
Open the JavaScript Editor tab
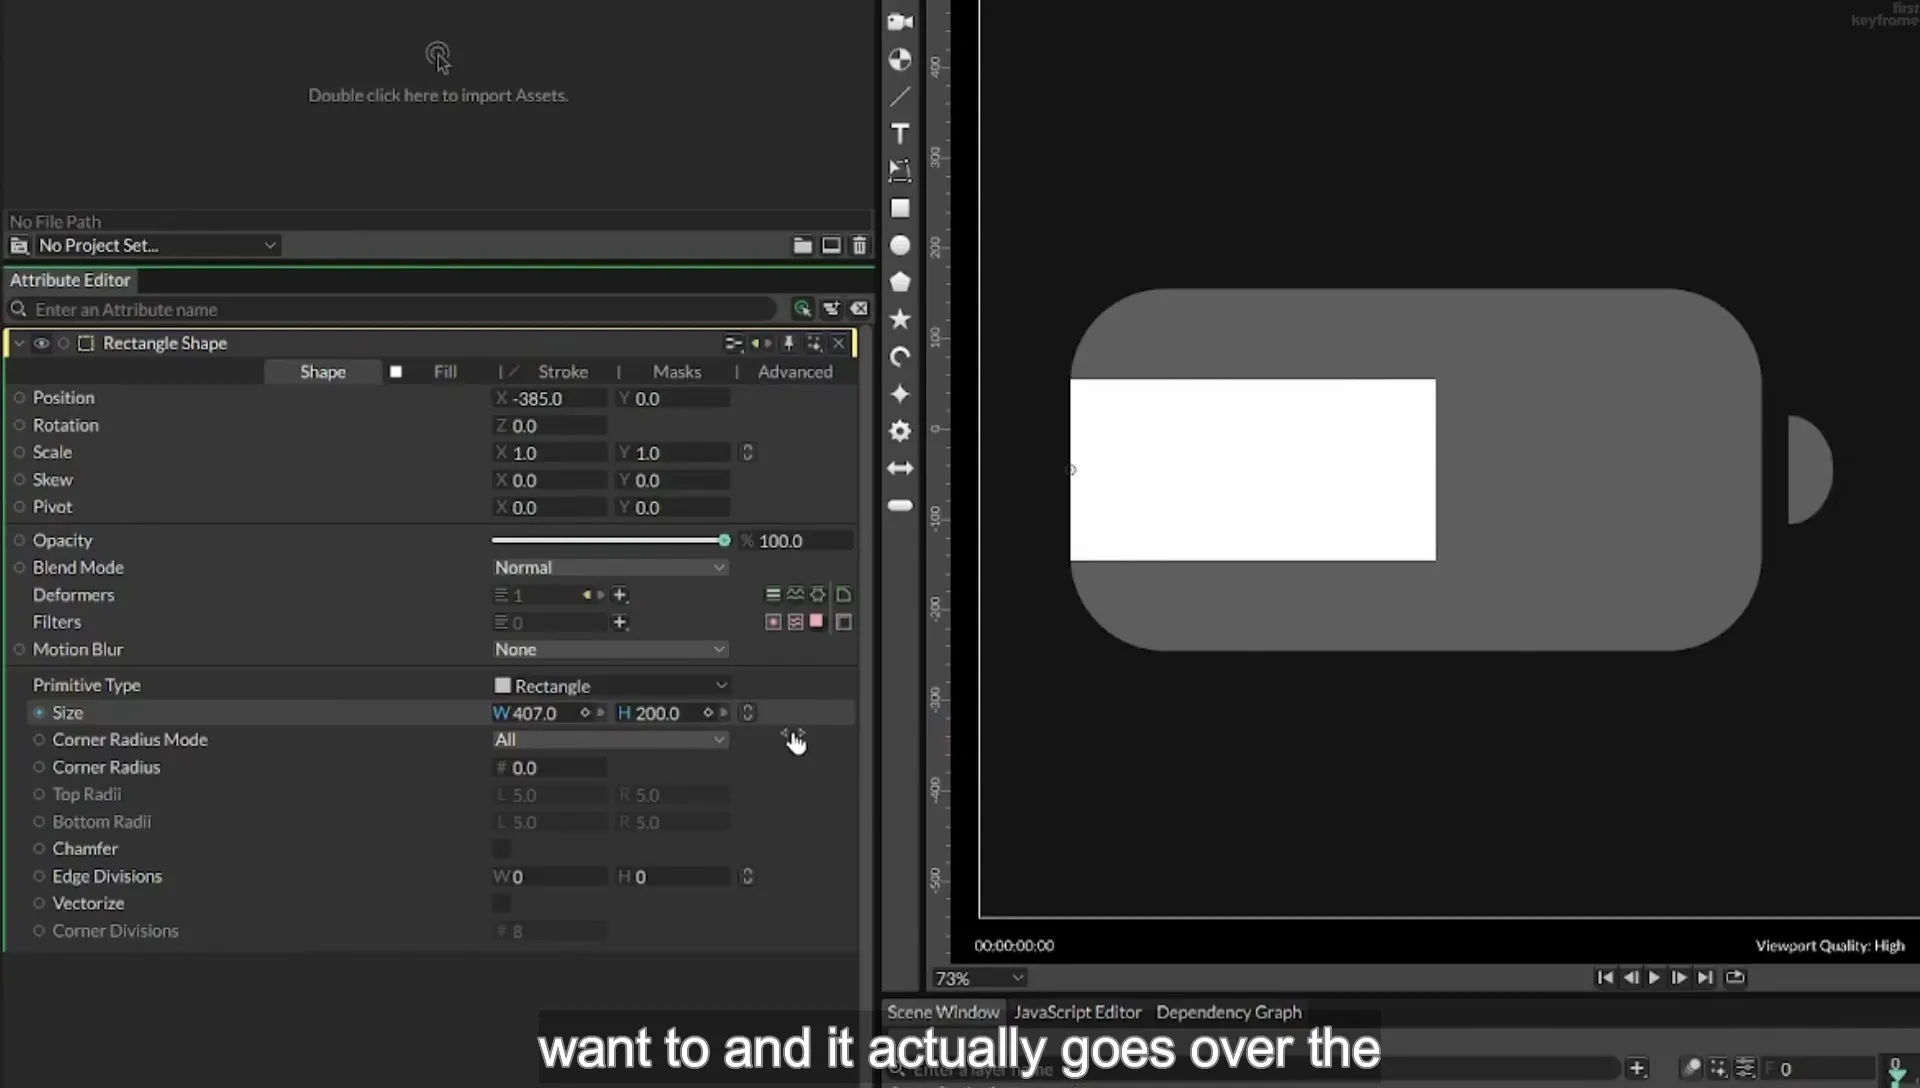[x=1077, y=1012]
